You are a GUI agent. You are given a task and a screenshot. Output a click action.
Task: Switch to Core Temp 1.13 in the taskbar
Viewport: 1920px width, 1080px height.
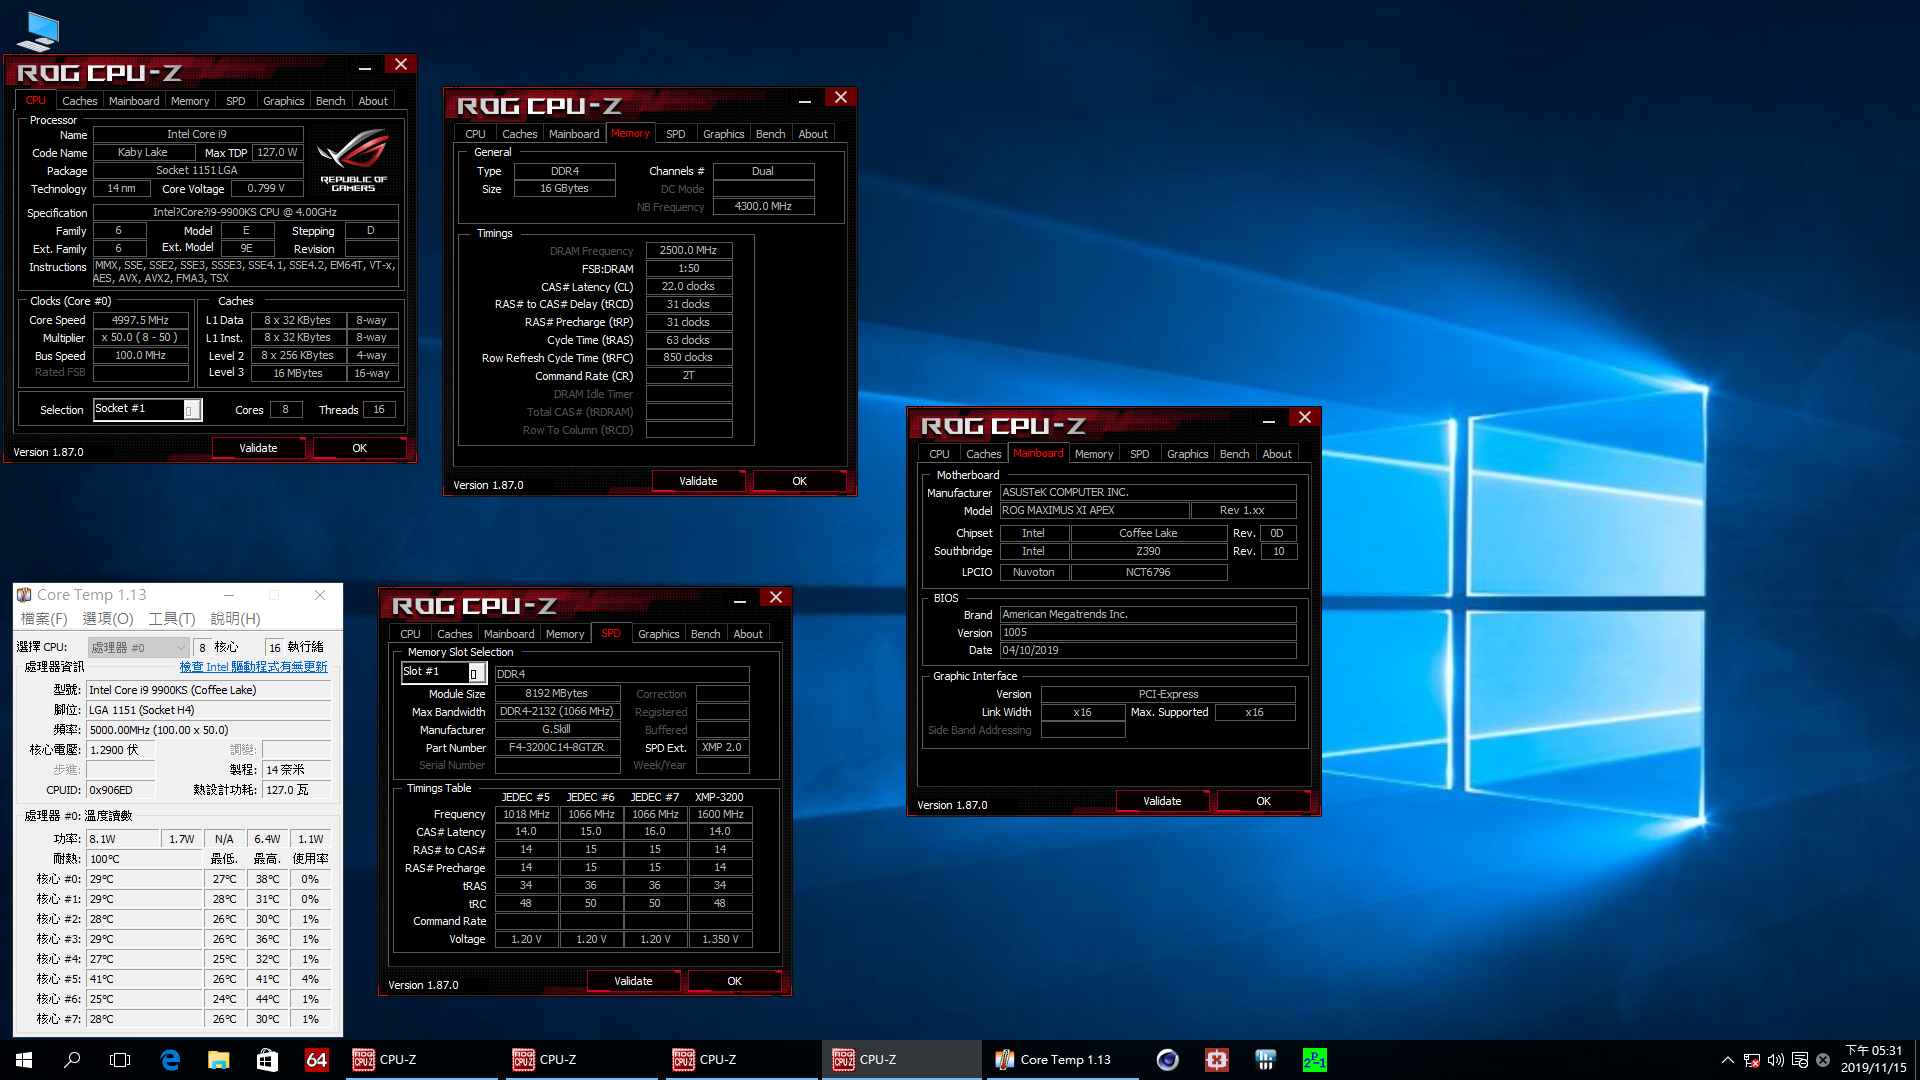click(1062, 1060)
